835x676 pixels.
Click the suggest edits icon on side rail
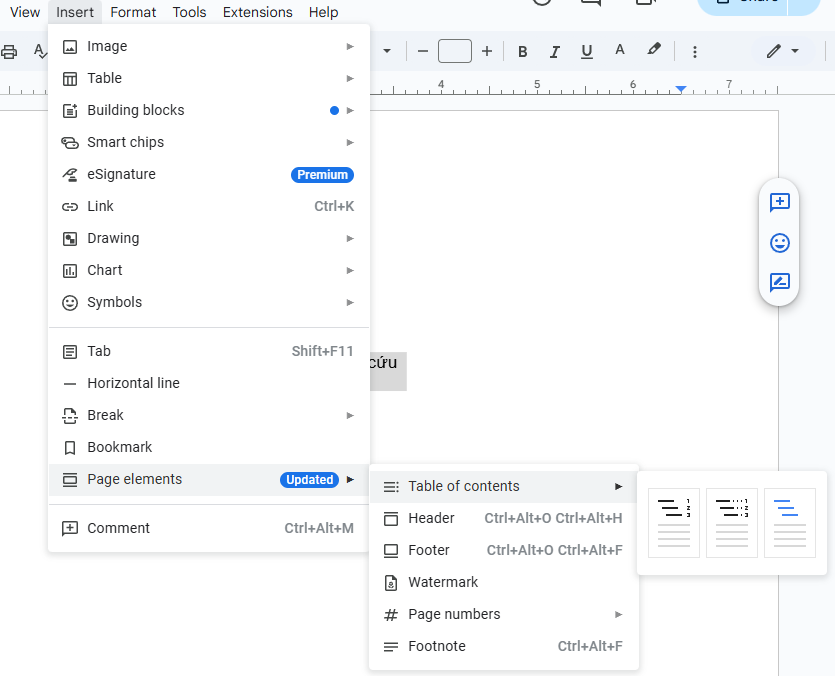pos(779,283)
